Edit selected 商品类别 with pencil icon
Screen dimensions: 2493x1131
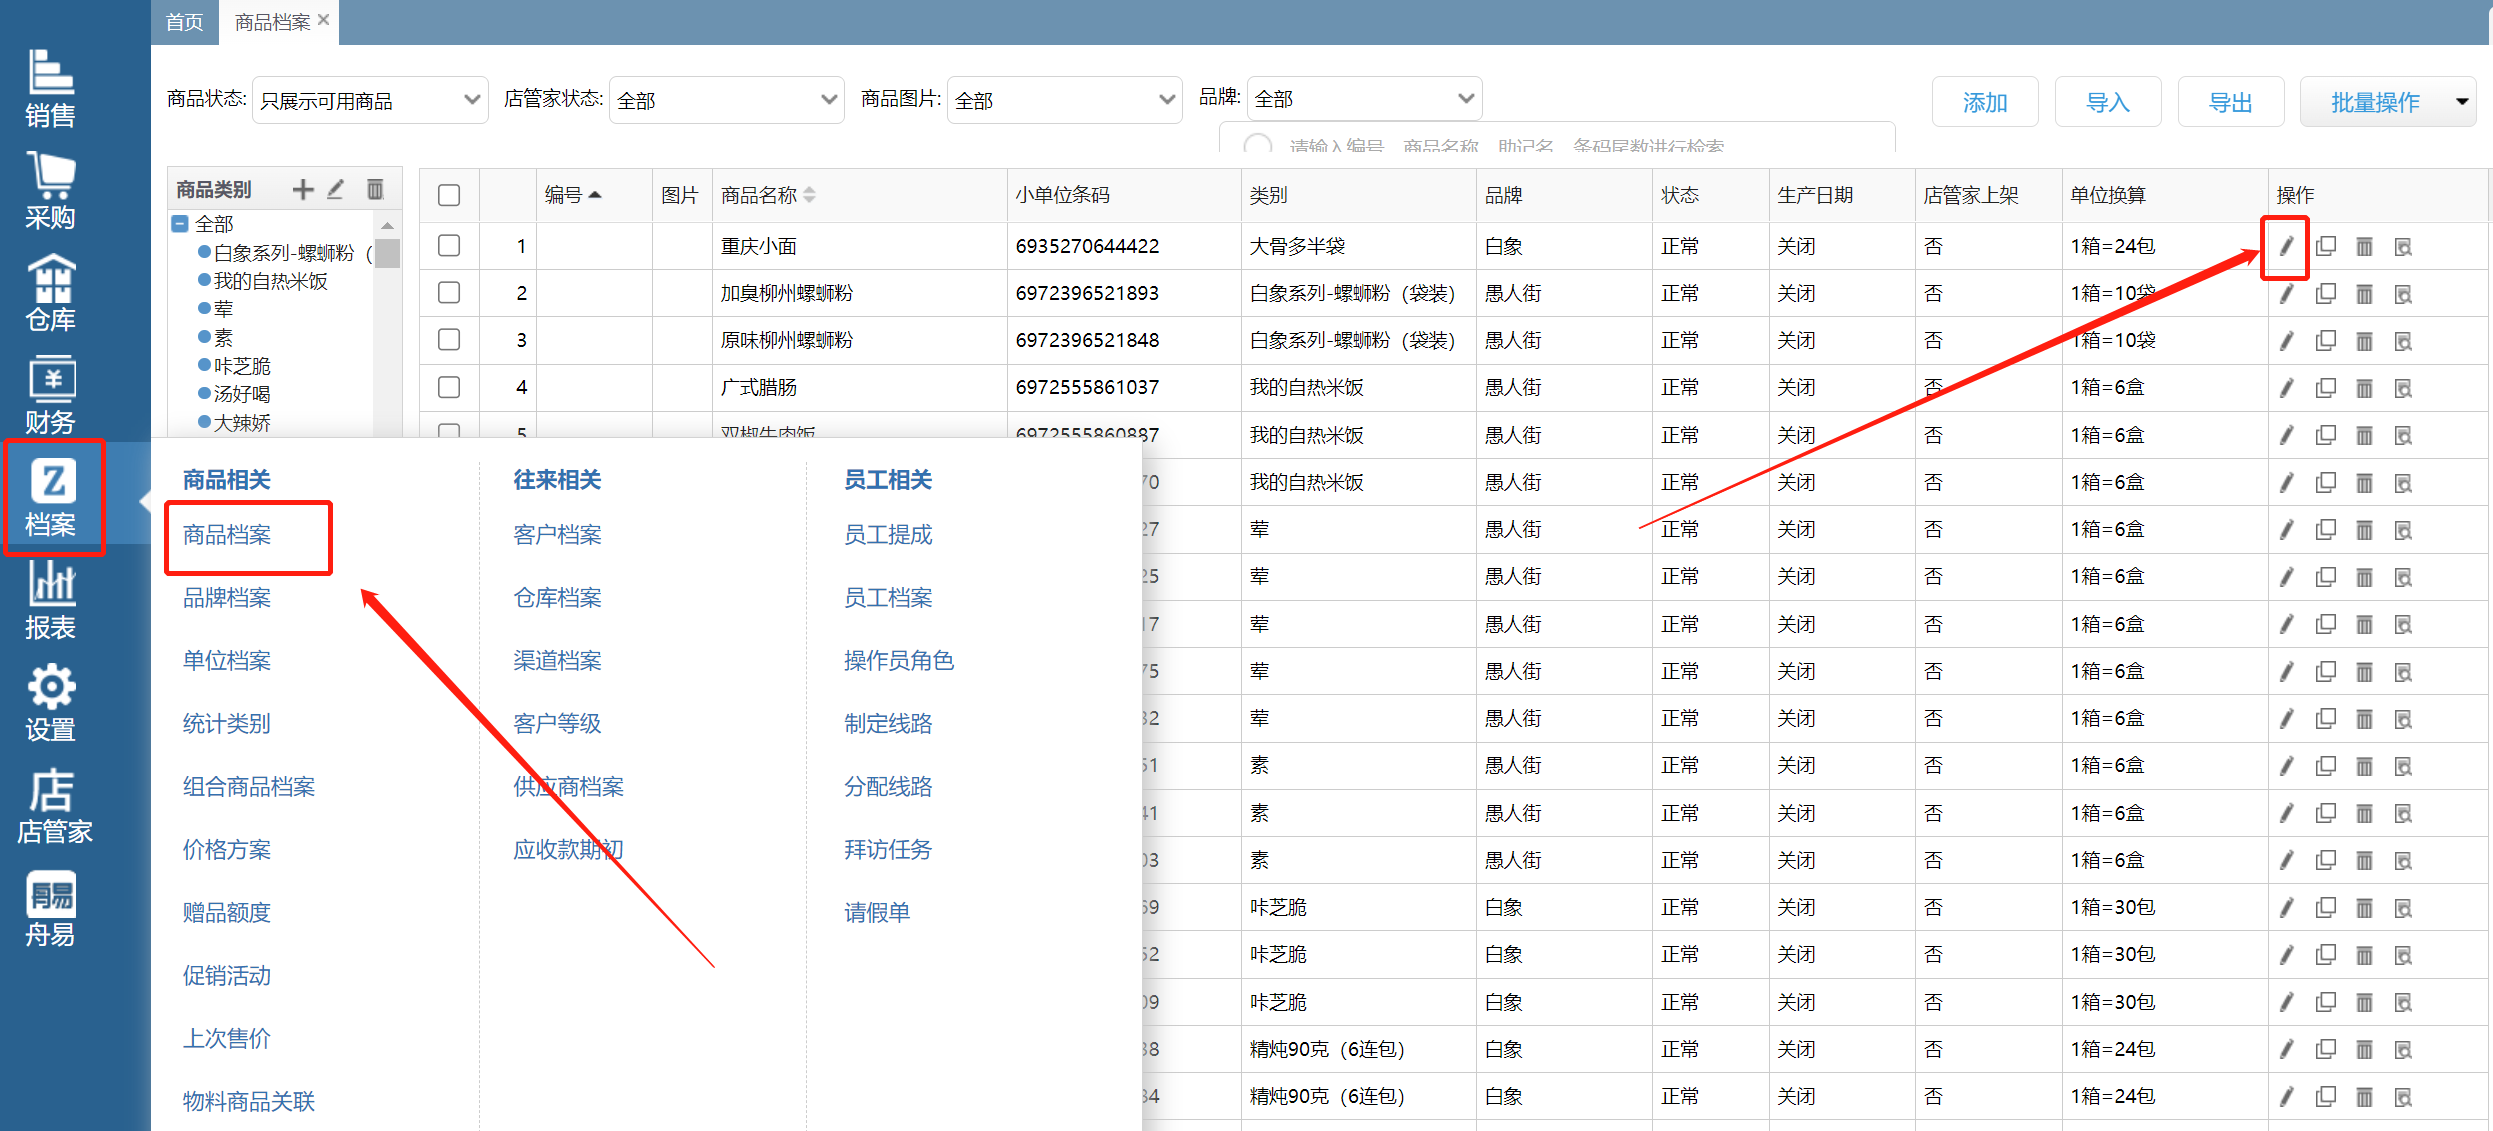tap(336, 189)
